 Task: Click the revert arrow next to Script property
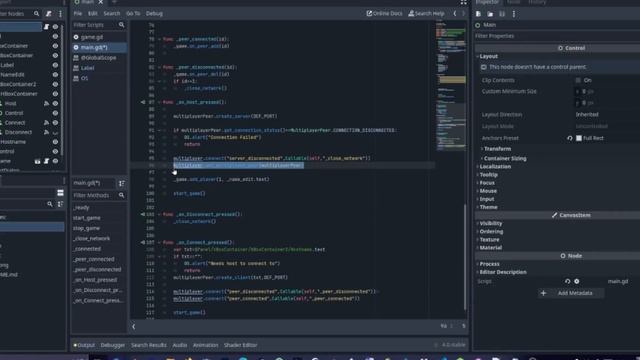tap(567, 281)
